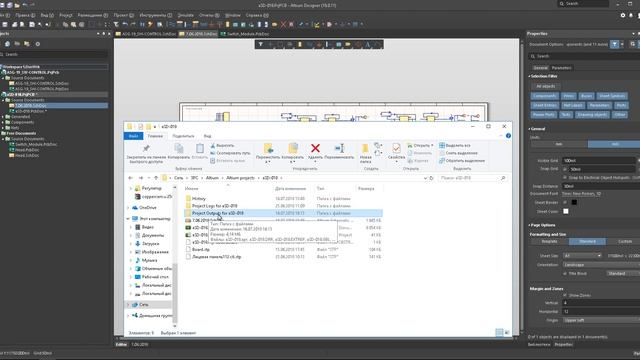Click Altium top-right settings gear icon
This screenshot has width=640, height=360.
[622, 15]
